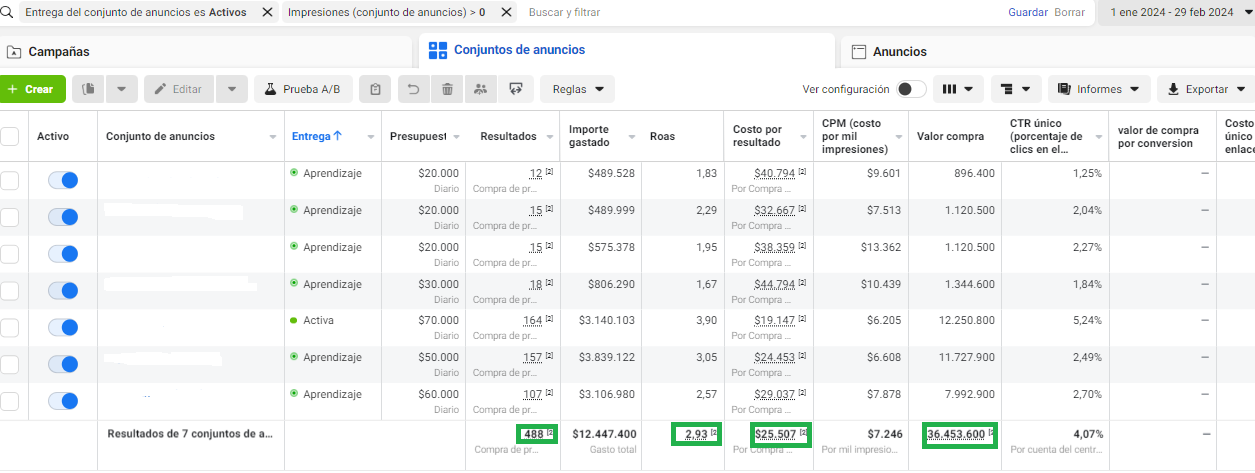Check the row checkbox for $3.839.122 ad set
The width and height of the screenshot is (1255, 473).
(x=9, y=365)
